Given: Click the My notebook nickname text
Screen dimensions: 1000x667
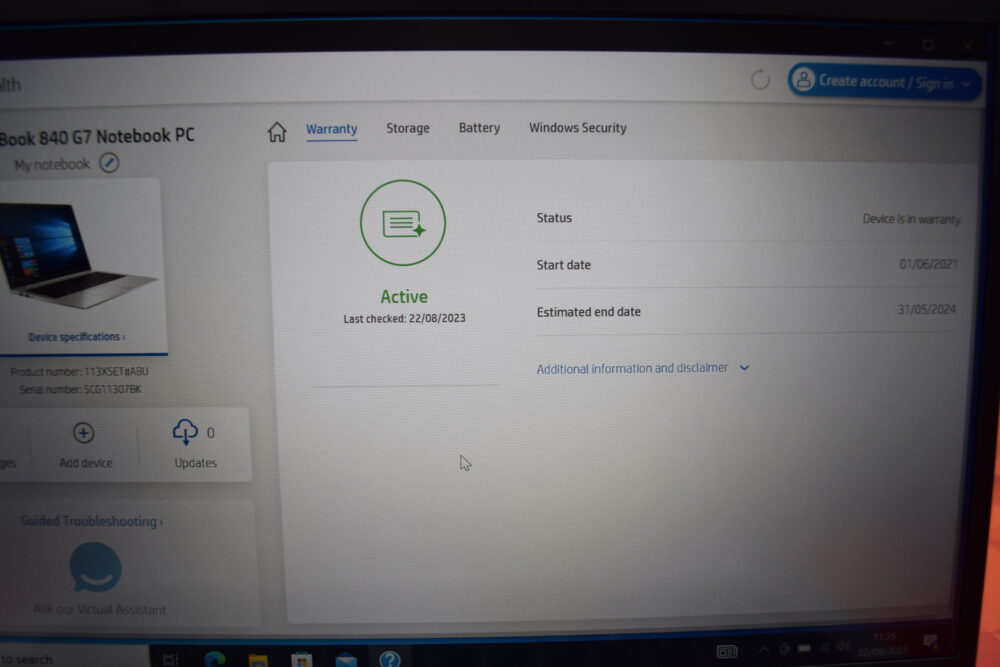Looking at the screenshot, I should coord(52,165).
